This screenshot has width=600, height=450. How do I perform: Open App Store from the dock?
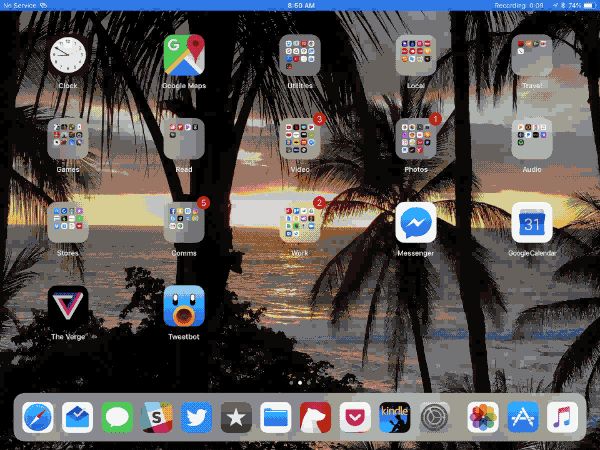tap(523, 417)
